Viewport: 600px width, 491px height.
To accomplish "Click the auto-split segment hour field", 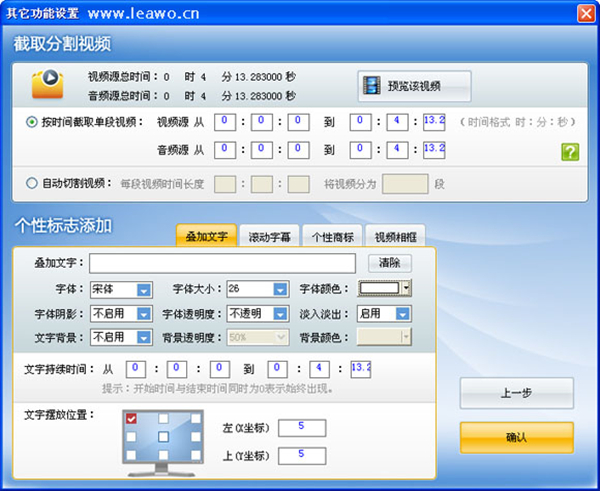I will tap(225, 184).
